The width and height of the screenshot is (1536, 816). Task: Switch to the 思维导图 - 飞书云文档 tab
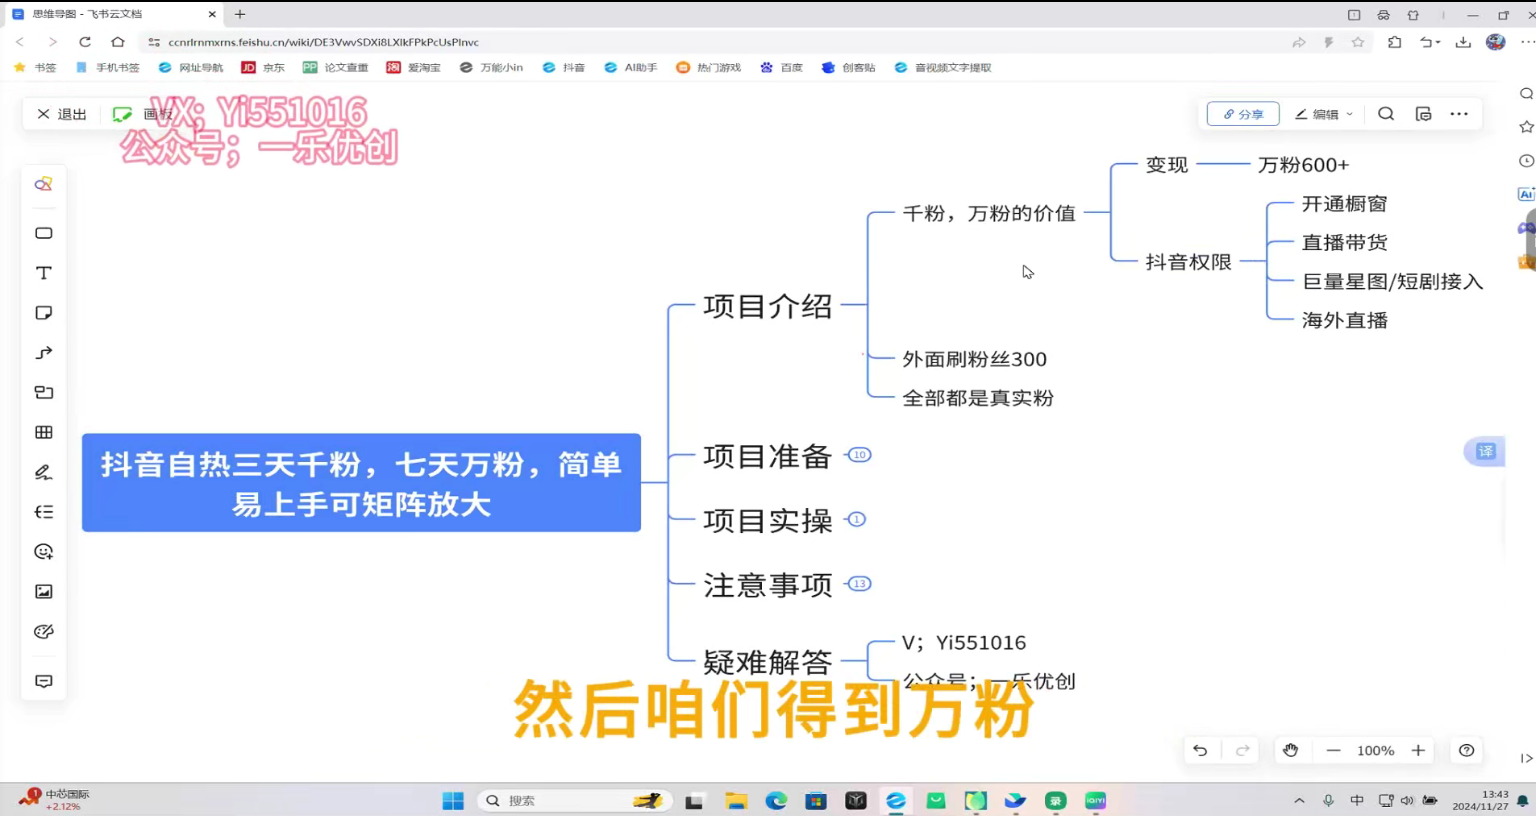pyautogui.click(x=113, y=15)
